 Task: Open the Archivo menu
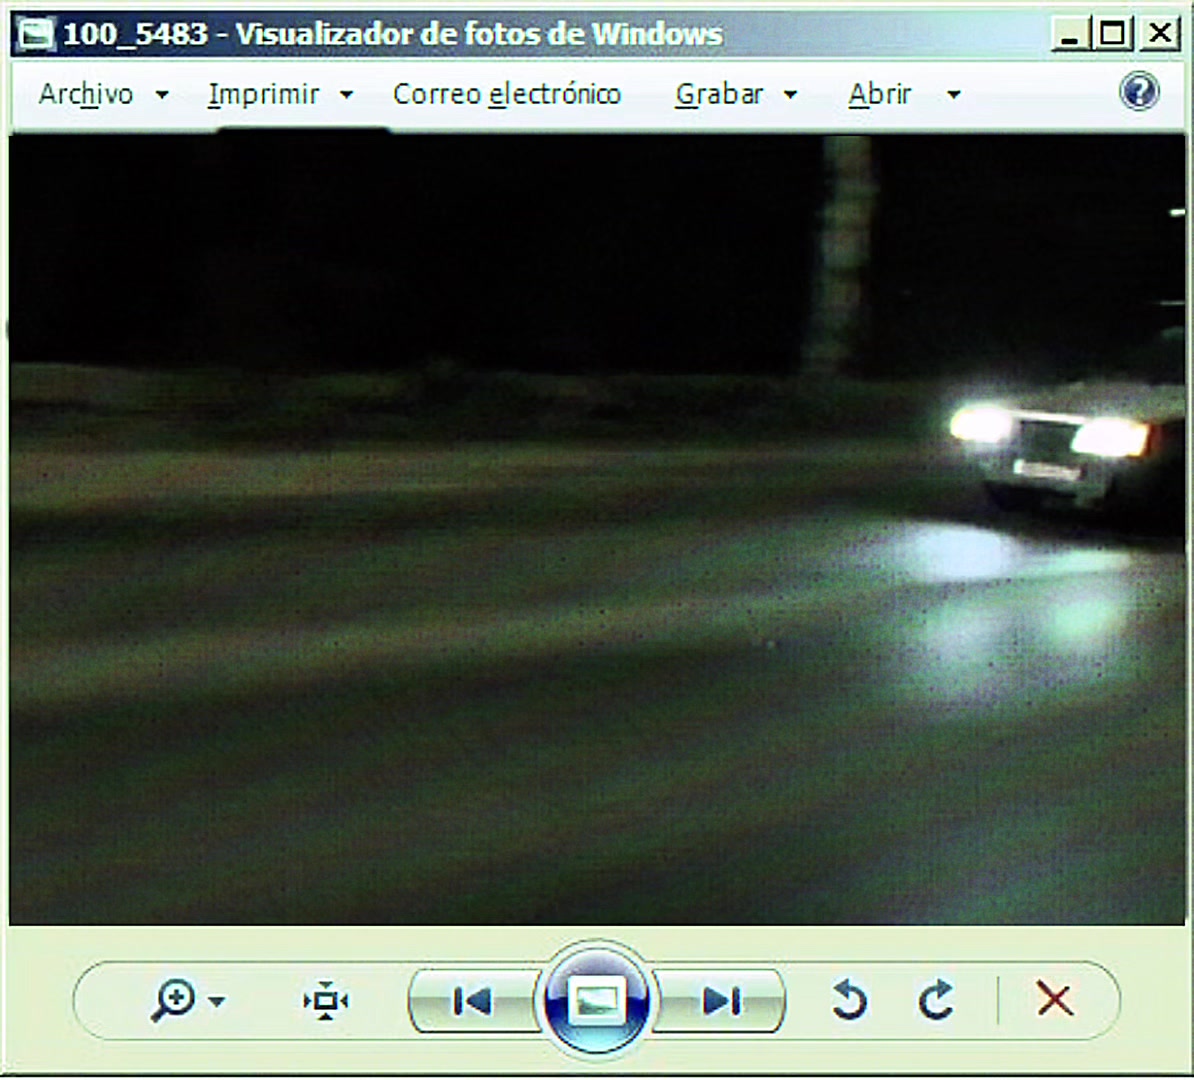pos(86,94)
